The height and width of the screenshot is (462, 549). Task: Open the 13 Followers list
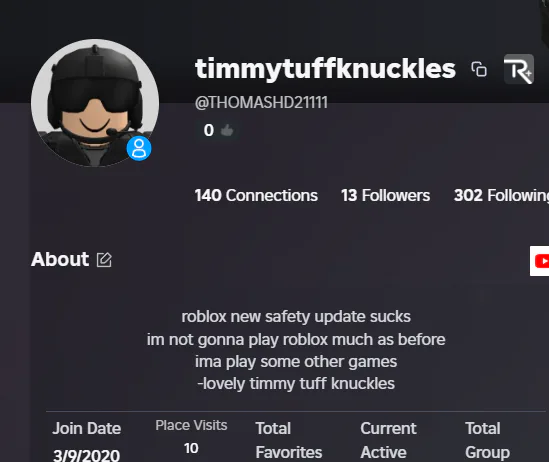coord(385,195)
